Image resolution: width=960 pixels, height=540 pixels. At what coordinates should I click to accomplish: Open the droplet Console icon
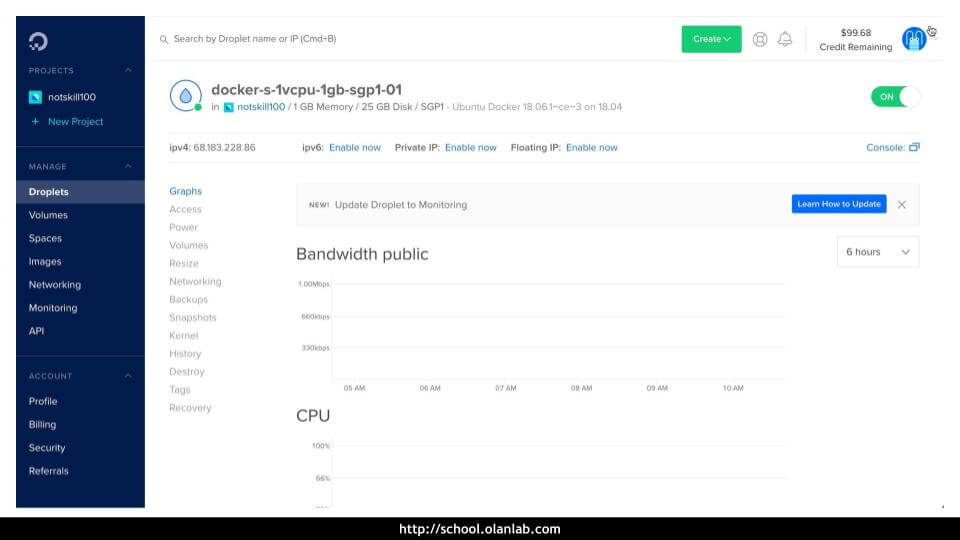pyautogui.click(x=914, y=147)
